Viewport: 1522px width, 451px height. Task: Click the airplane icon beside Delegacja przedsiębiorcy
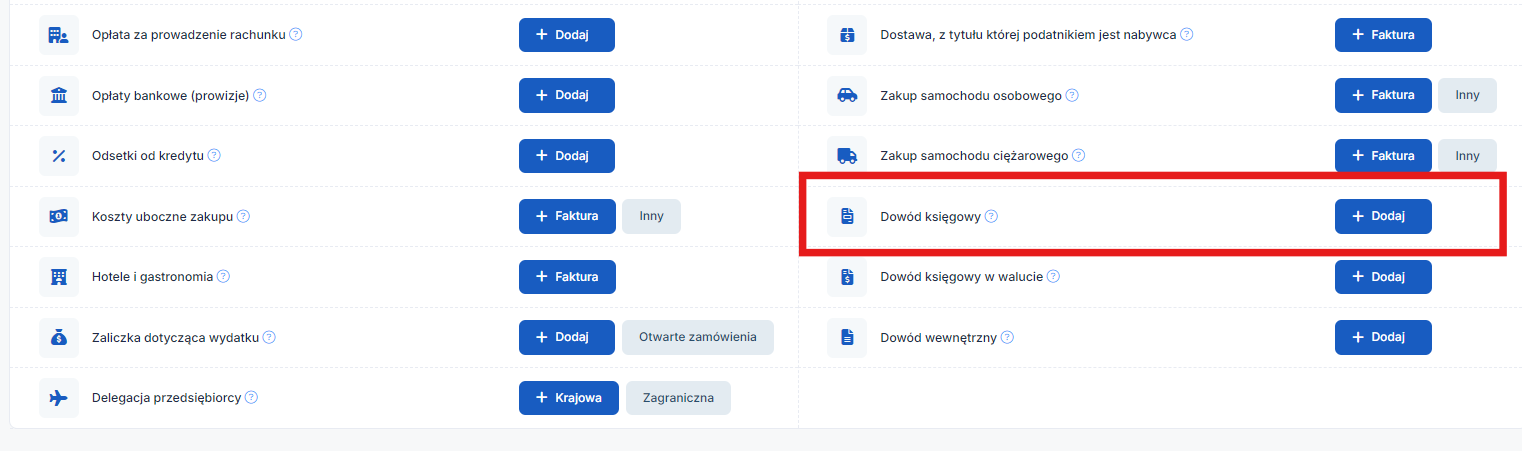pos(58,397)
